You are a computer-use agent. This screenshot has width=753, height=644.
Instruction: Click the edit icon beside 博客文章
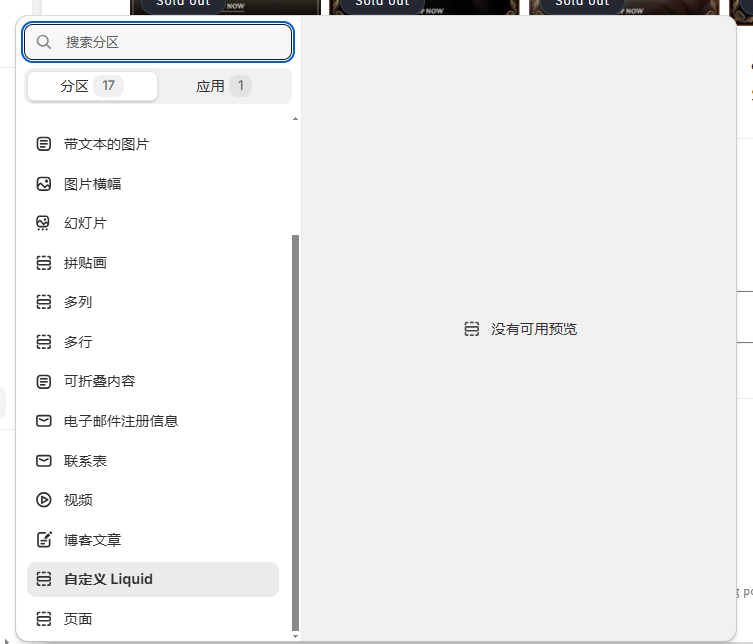pyautogui.click(x=44, y=540)
